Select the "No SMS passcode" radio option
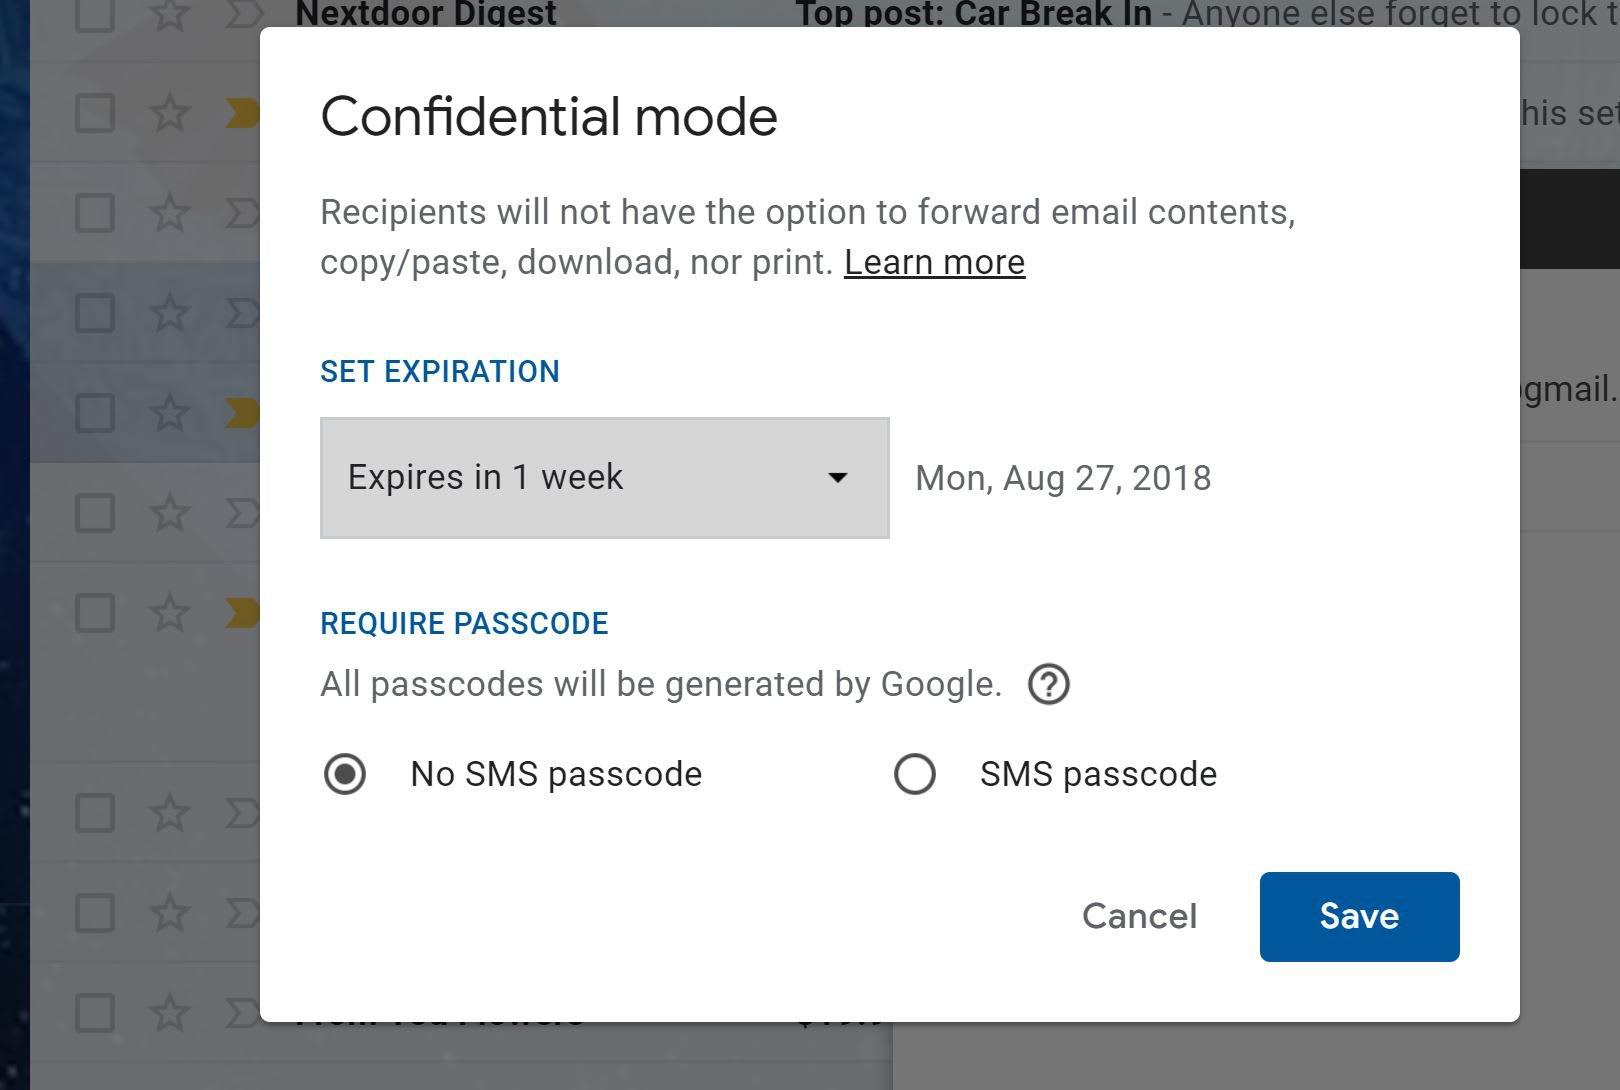The width and height of the screenshot is (1620, 1090). tap(345, 774)
